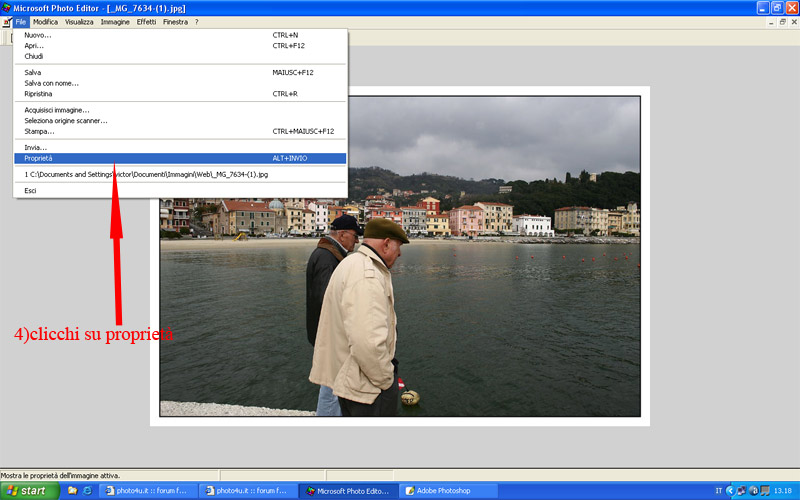Click Chiudi in the File menu
This screenshot has height=500, width=800.
click(34, 56)
